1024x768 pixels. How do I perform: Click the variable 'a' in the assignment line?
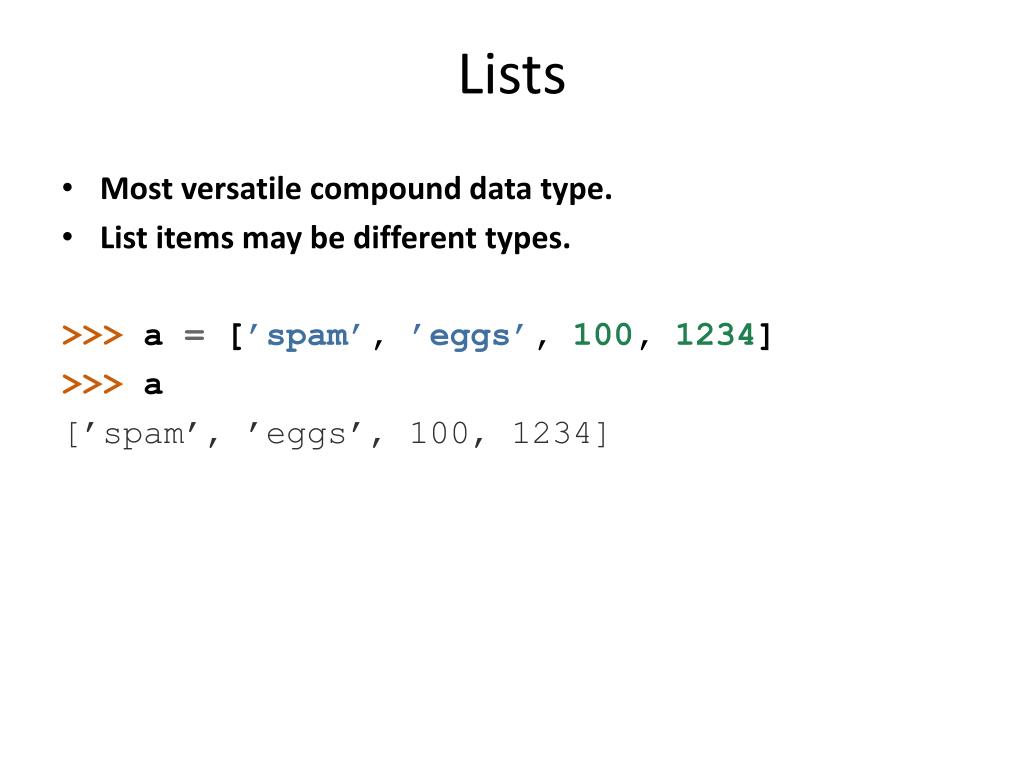[x=153, y=336]
